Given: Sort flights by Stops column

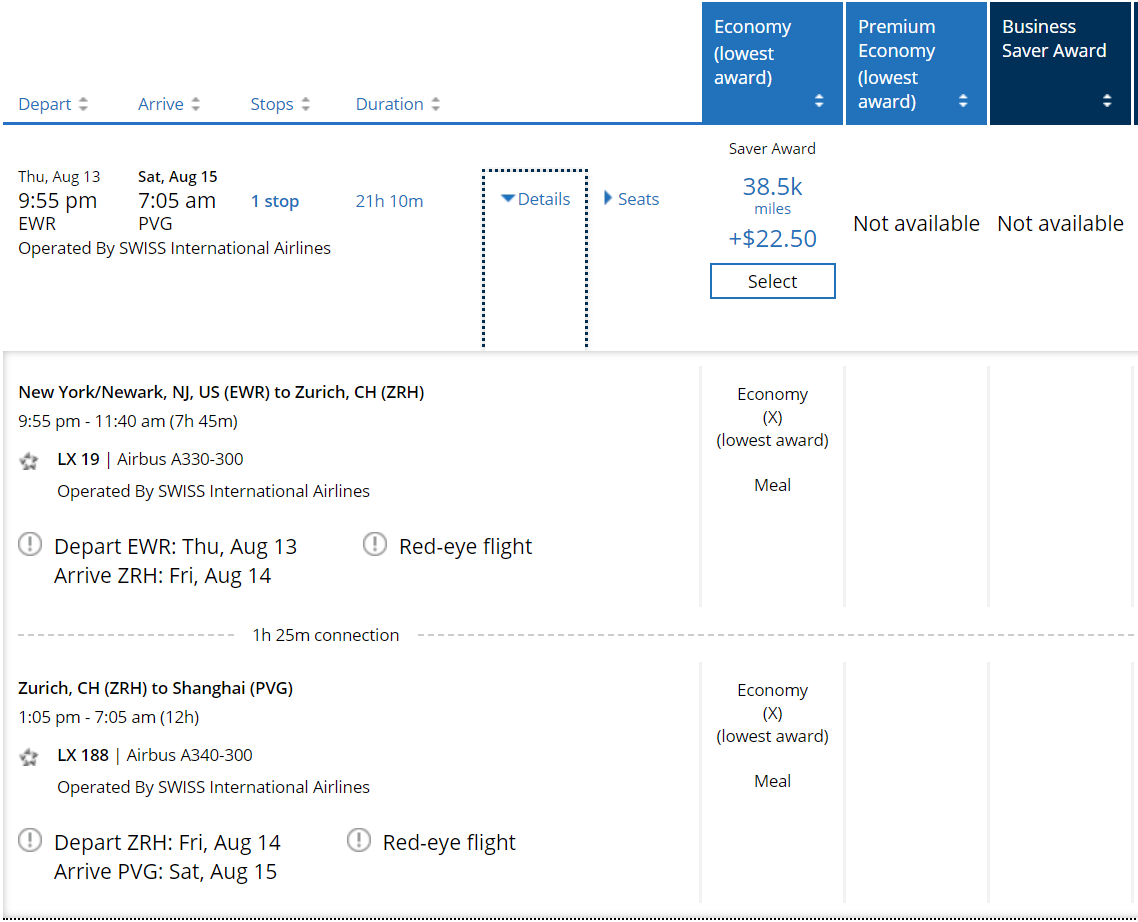Looking at the screenshot, I should (x=280, y=104).
